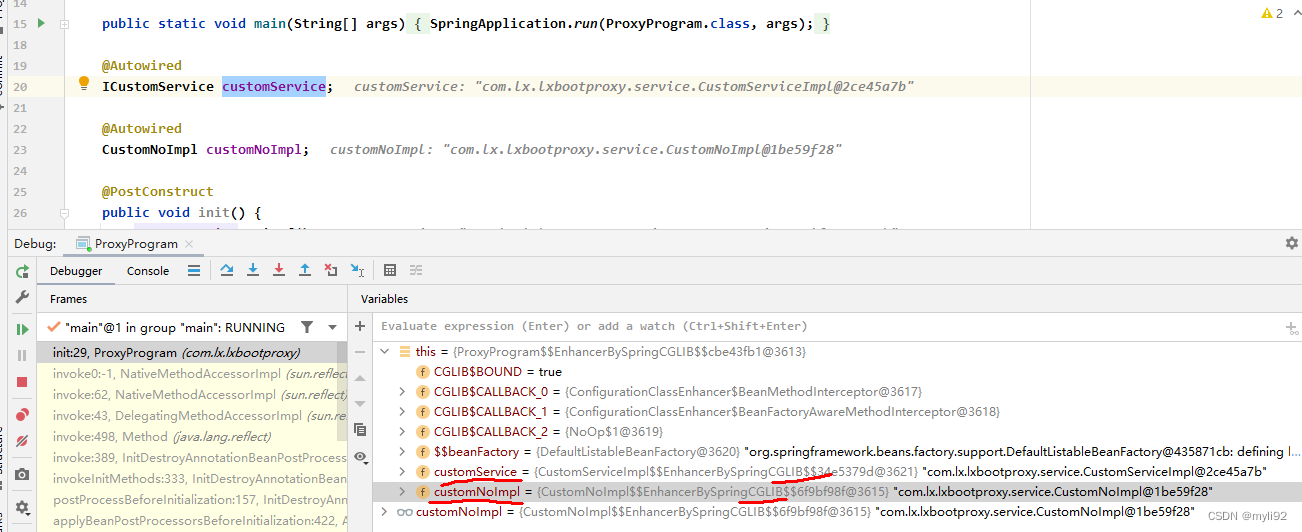Select frame invoke:498, Method
Screen dimensions: 1302x532
click(x=192, y=436)
